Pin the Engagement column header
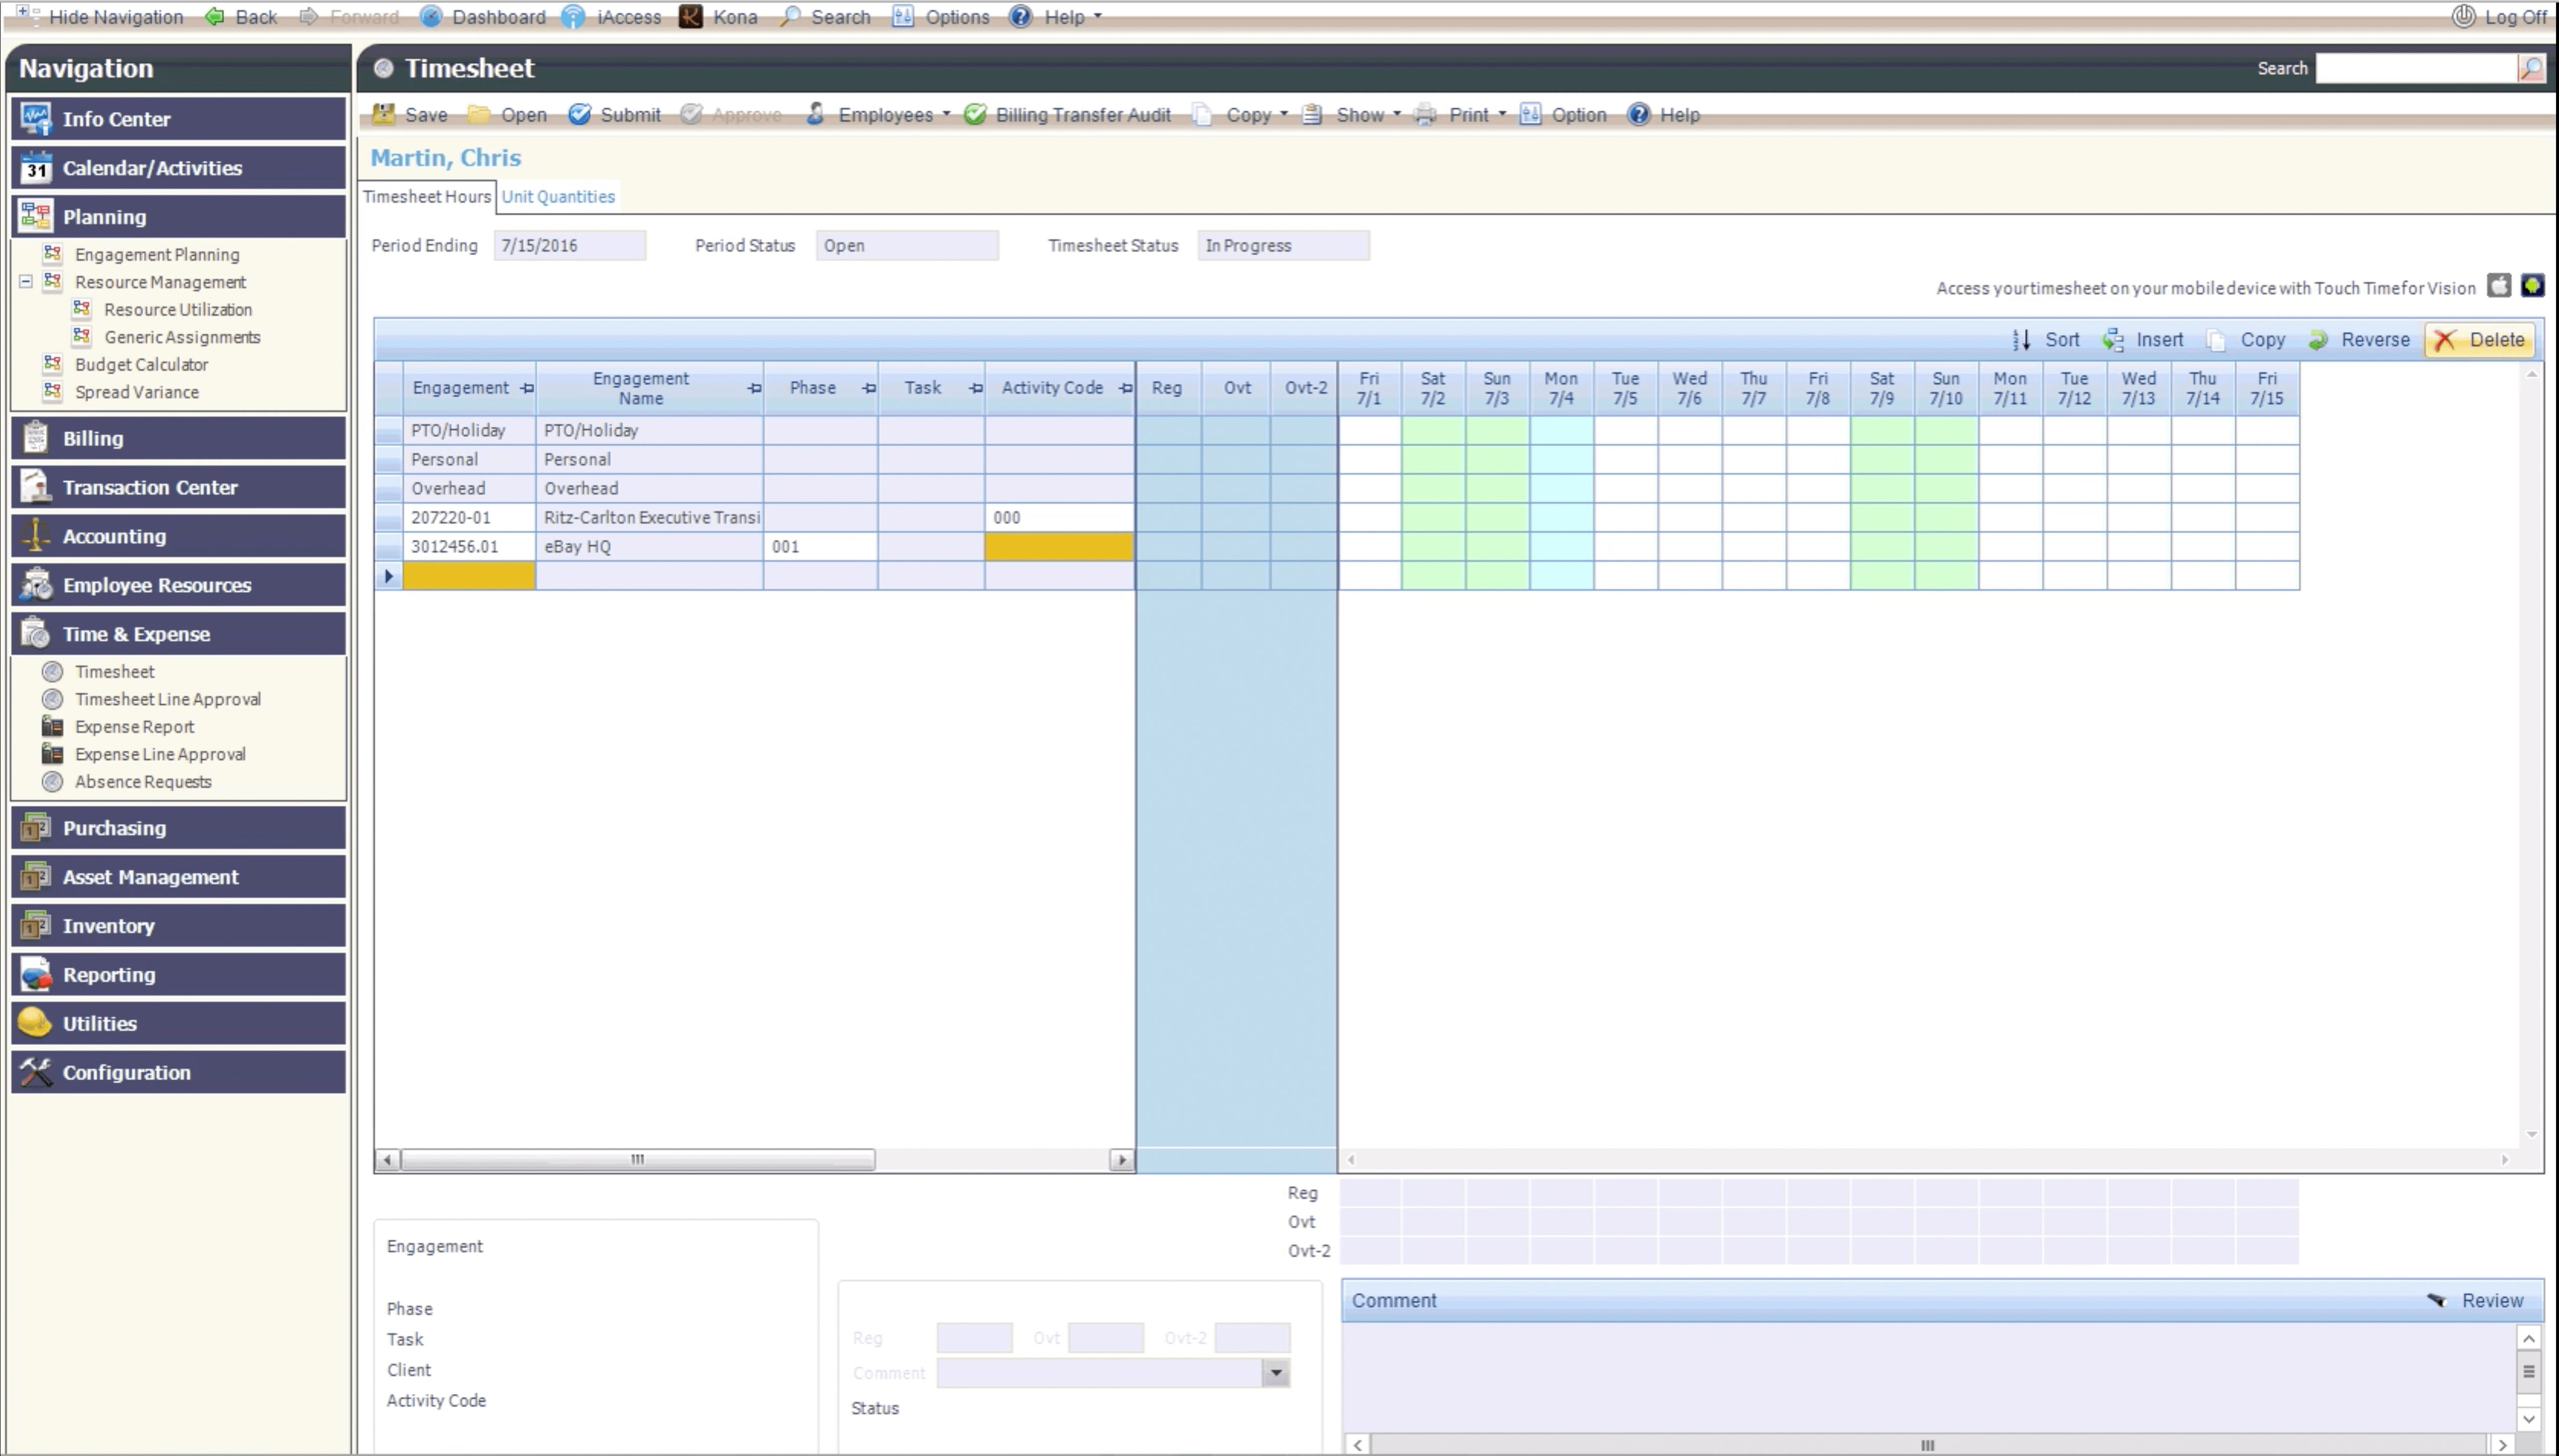Screen dimensions: 2559x1456 (527, 388)
